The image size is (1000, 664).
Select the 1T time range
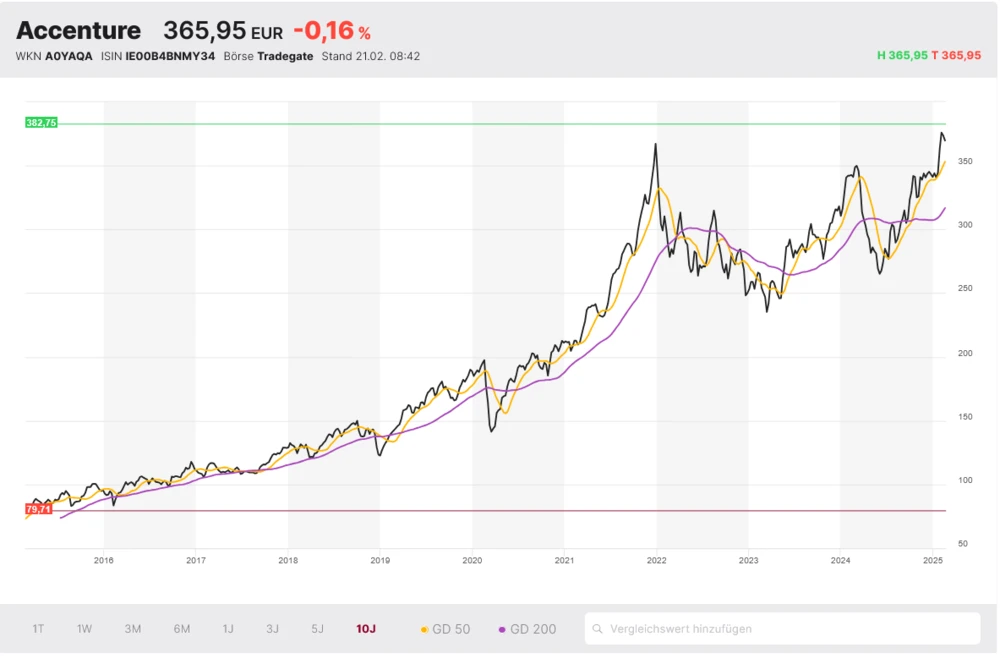(38, 629)
